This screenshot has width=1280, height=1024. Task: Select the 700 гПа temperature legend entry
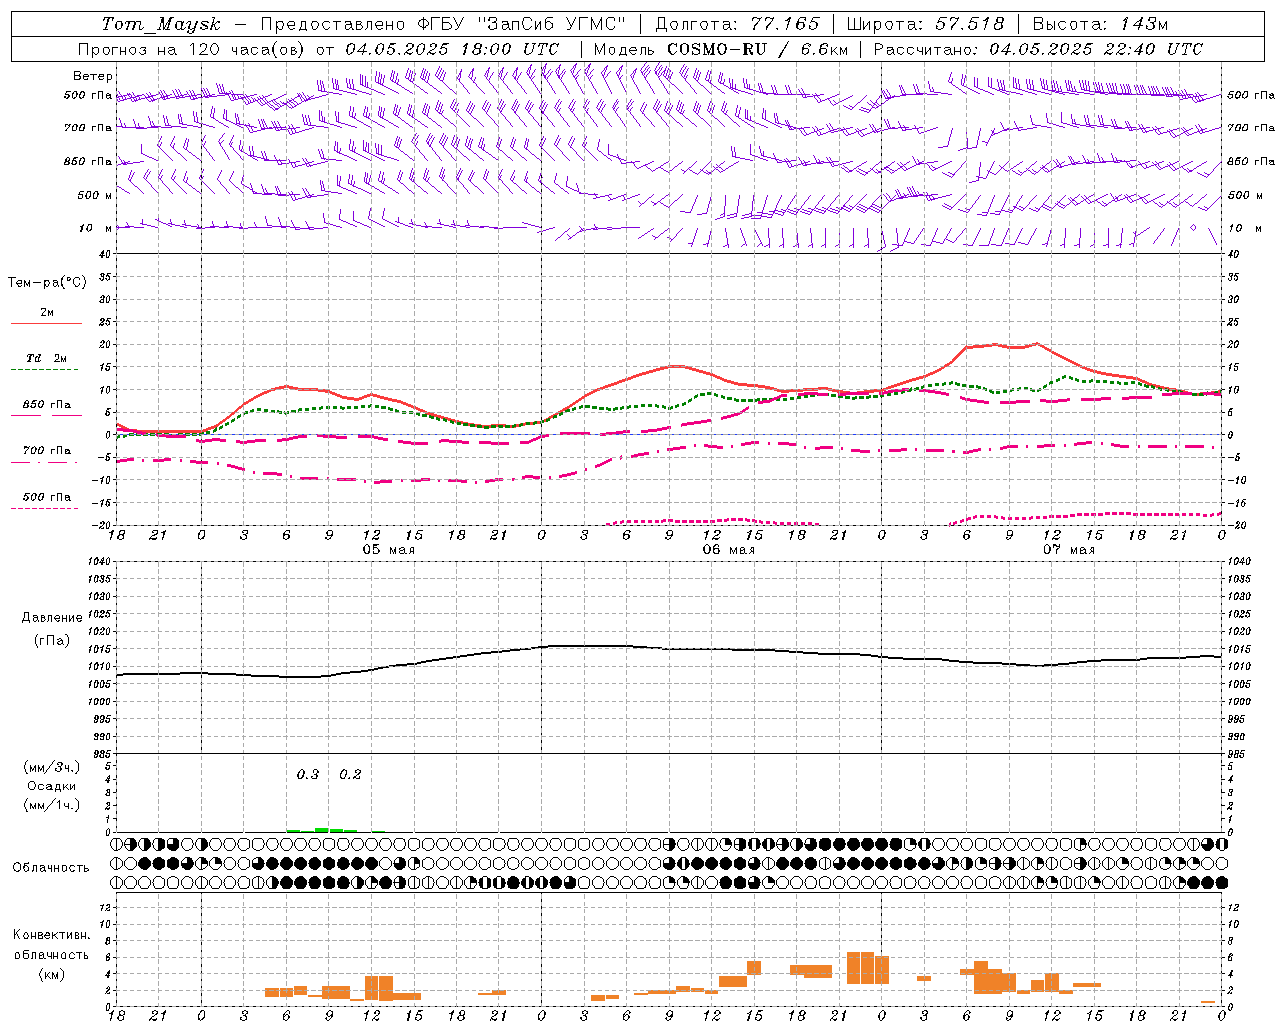pos(47,451)
